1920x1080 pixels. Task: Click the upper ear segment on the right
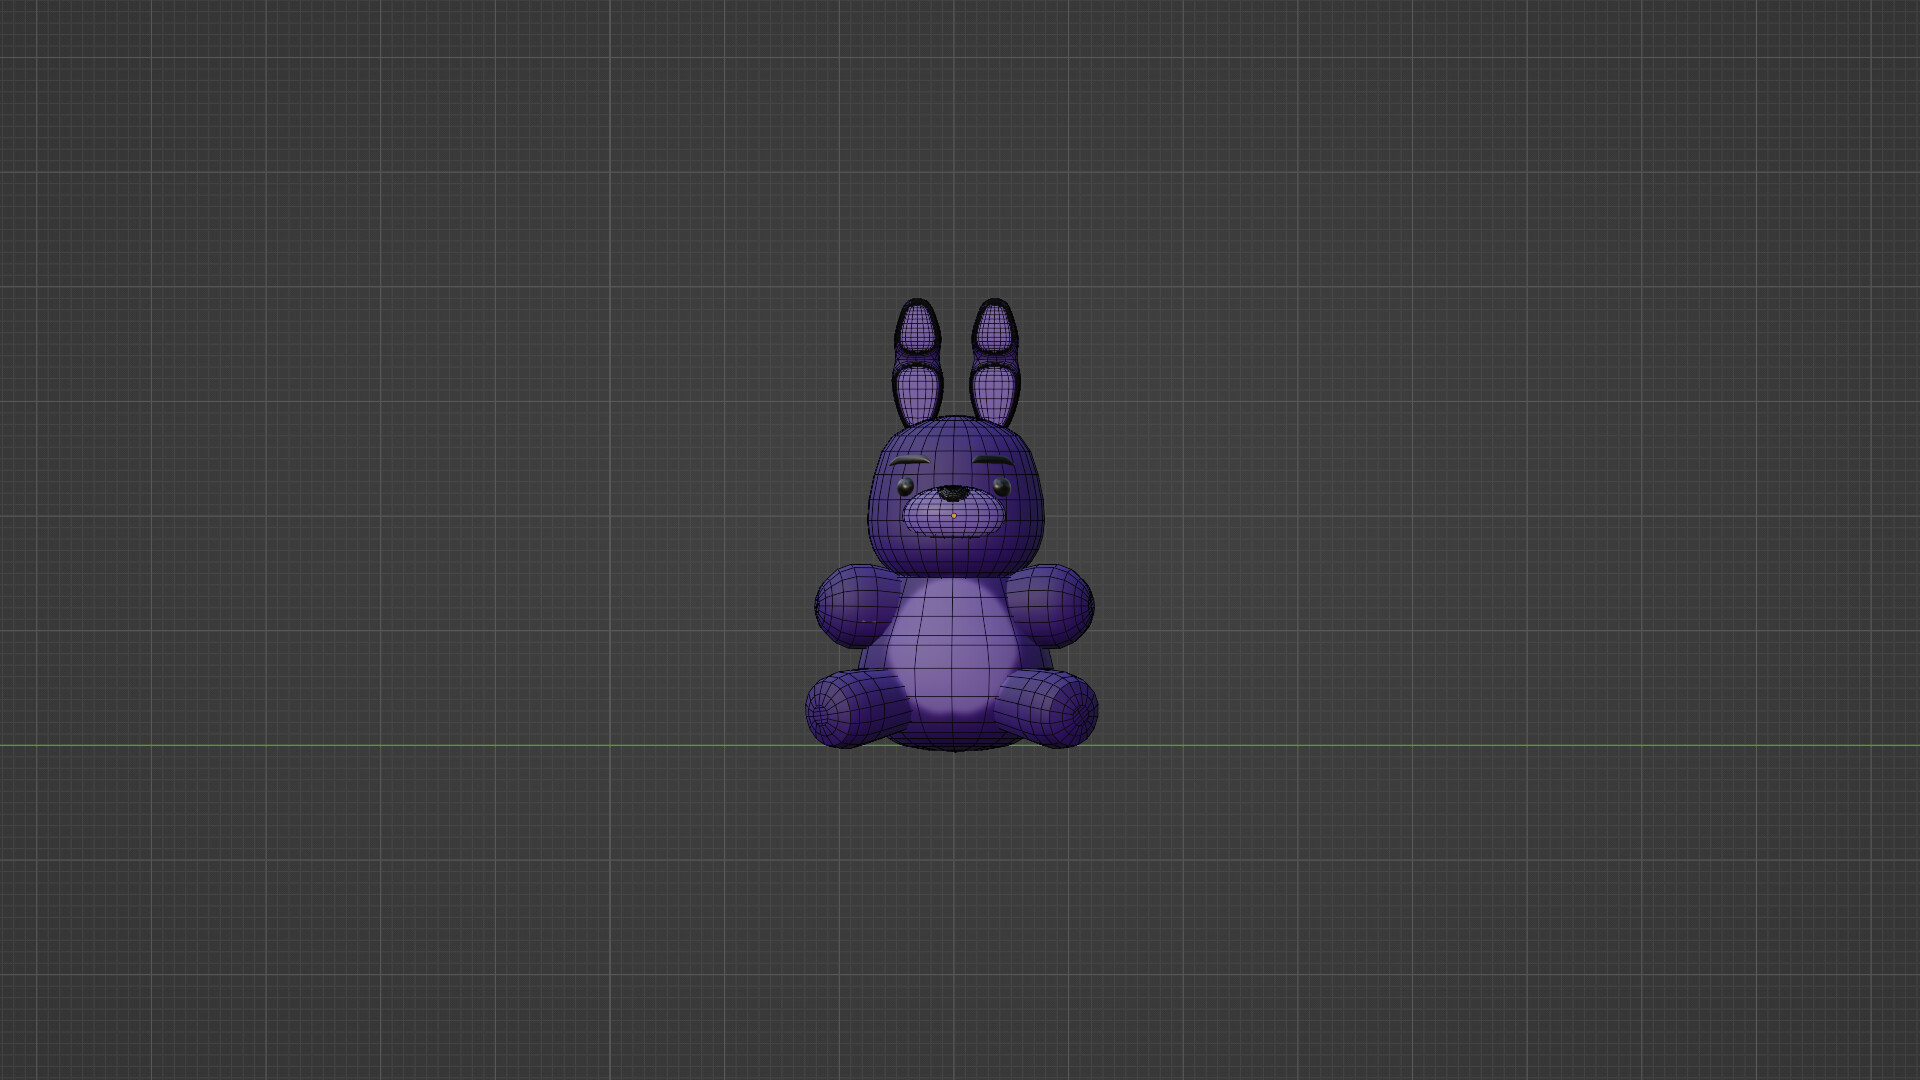coord(994,327)
